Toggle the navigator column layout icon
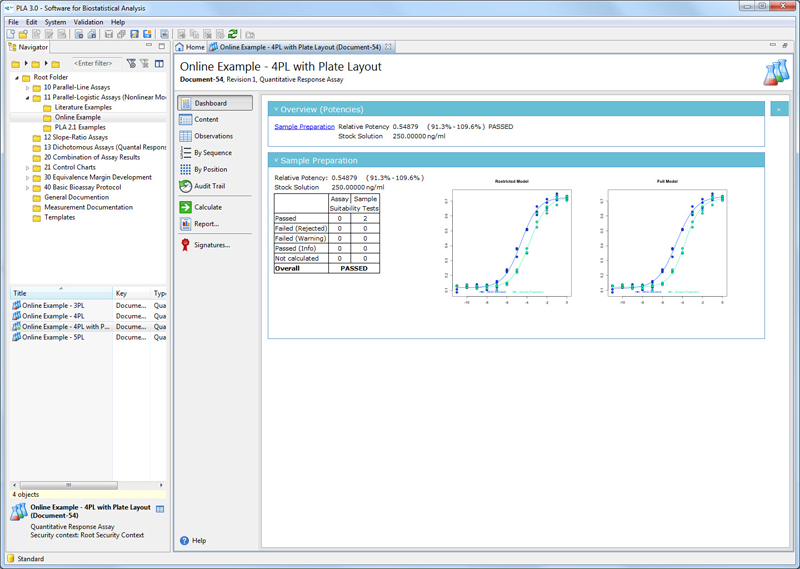The height and width of the screenshot is (569, 800). pos(159,64)
